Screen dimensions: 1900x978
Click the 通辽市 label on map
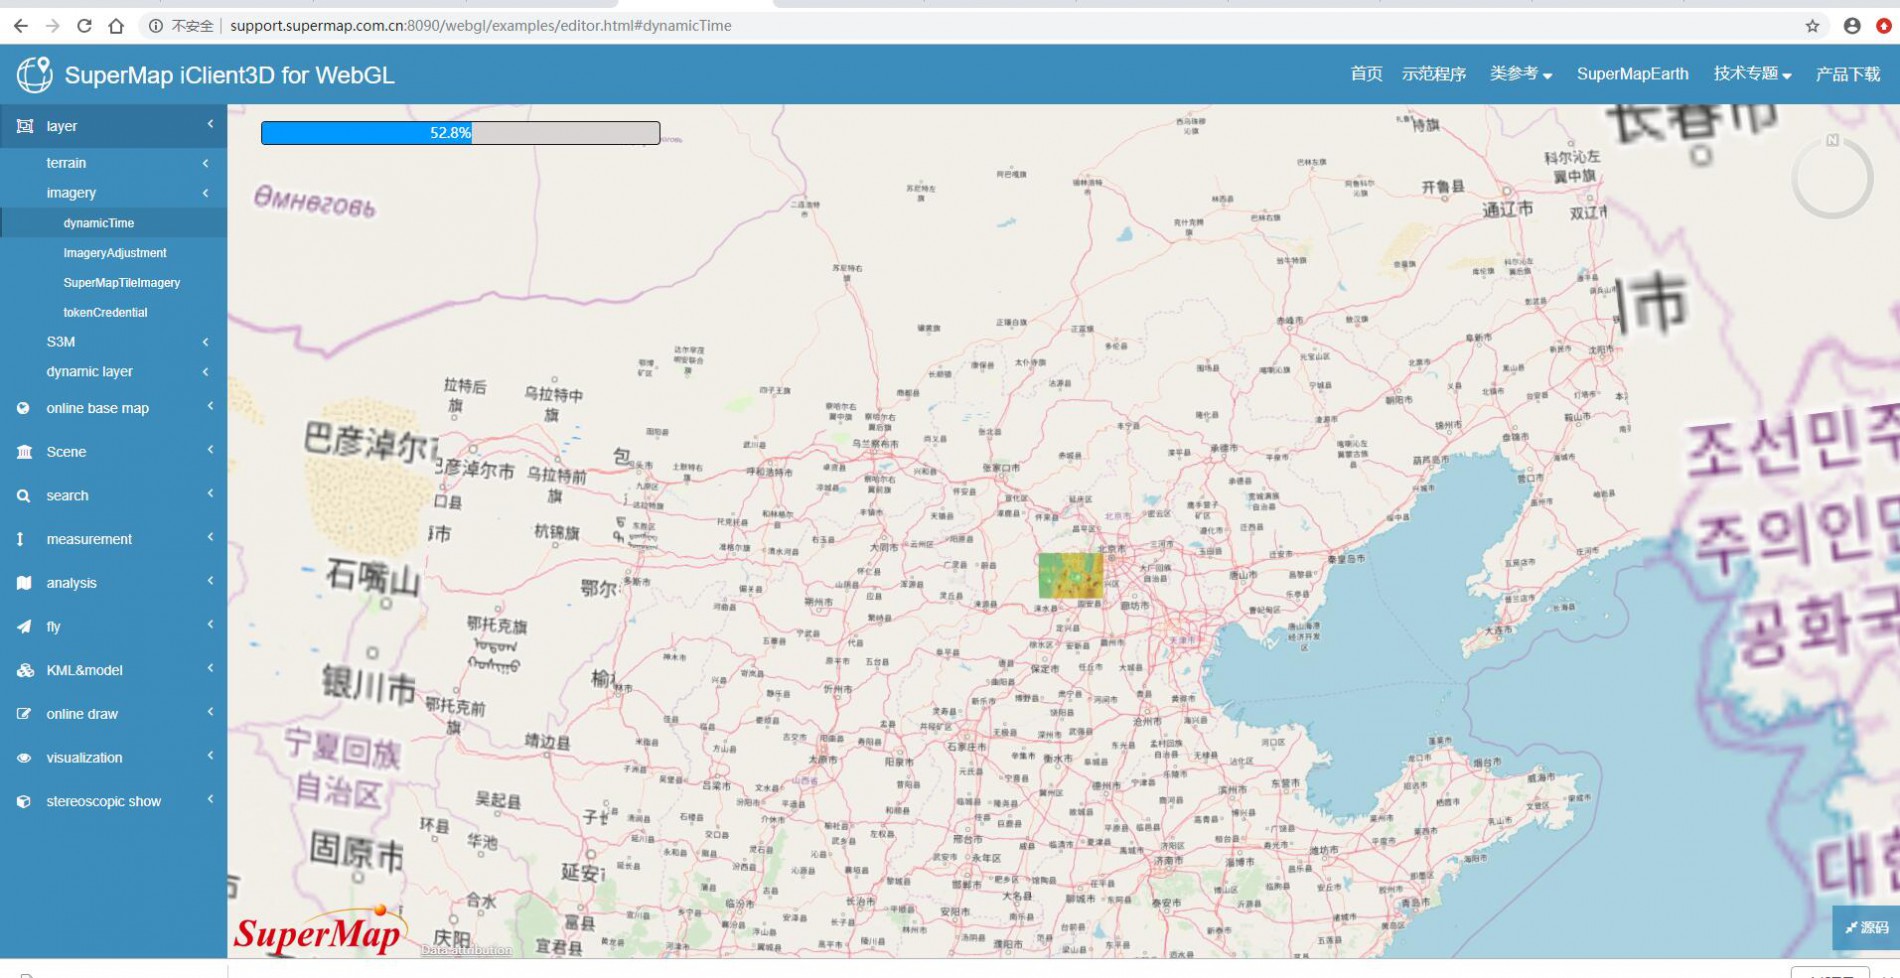[x=1507, y=209]
